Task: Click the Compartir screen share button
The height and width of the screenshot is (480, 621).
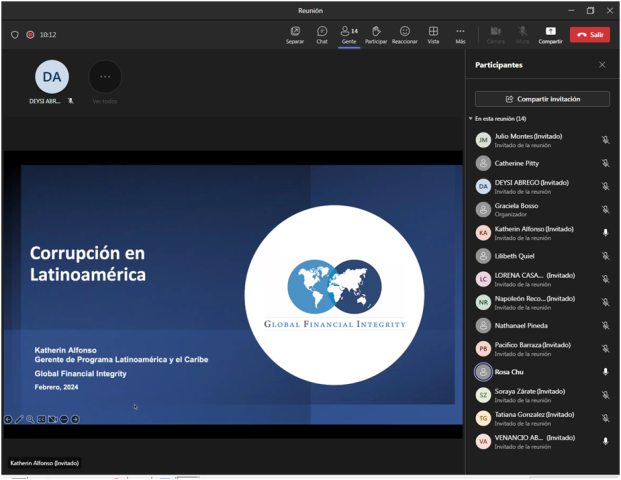Action: tap(551, 35)
